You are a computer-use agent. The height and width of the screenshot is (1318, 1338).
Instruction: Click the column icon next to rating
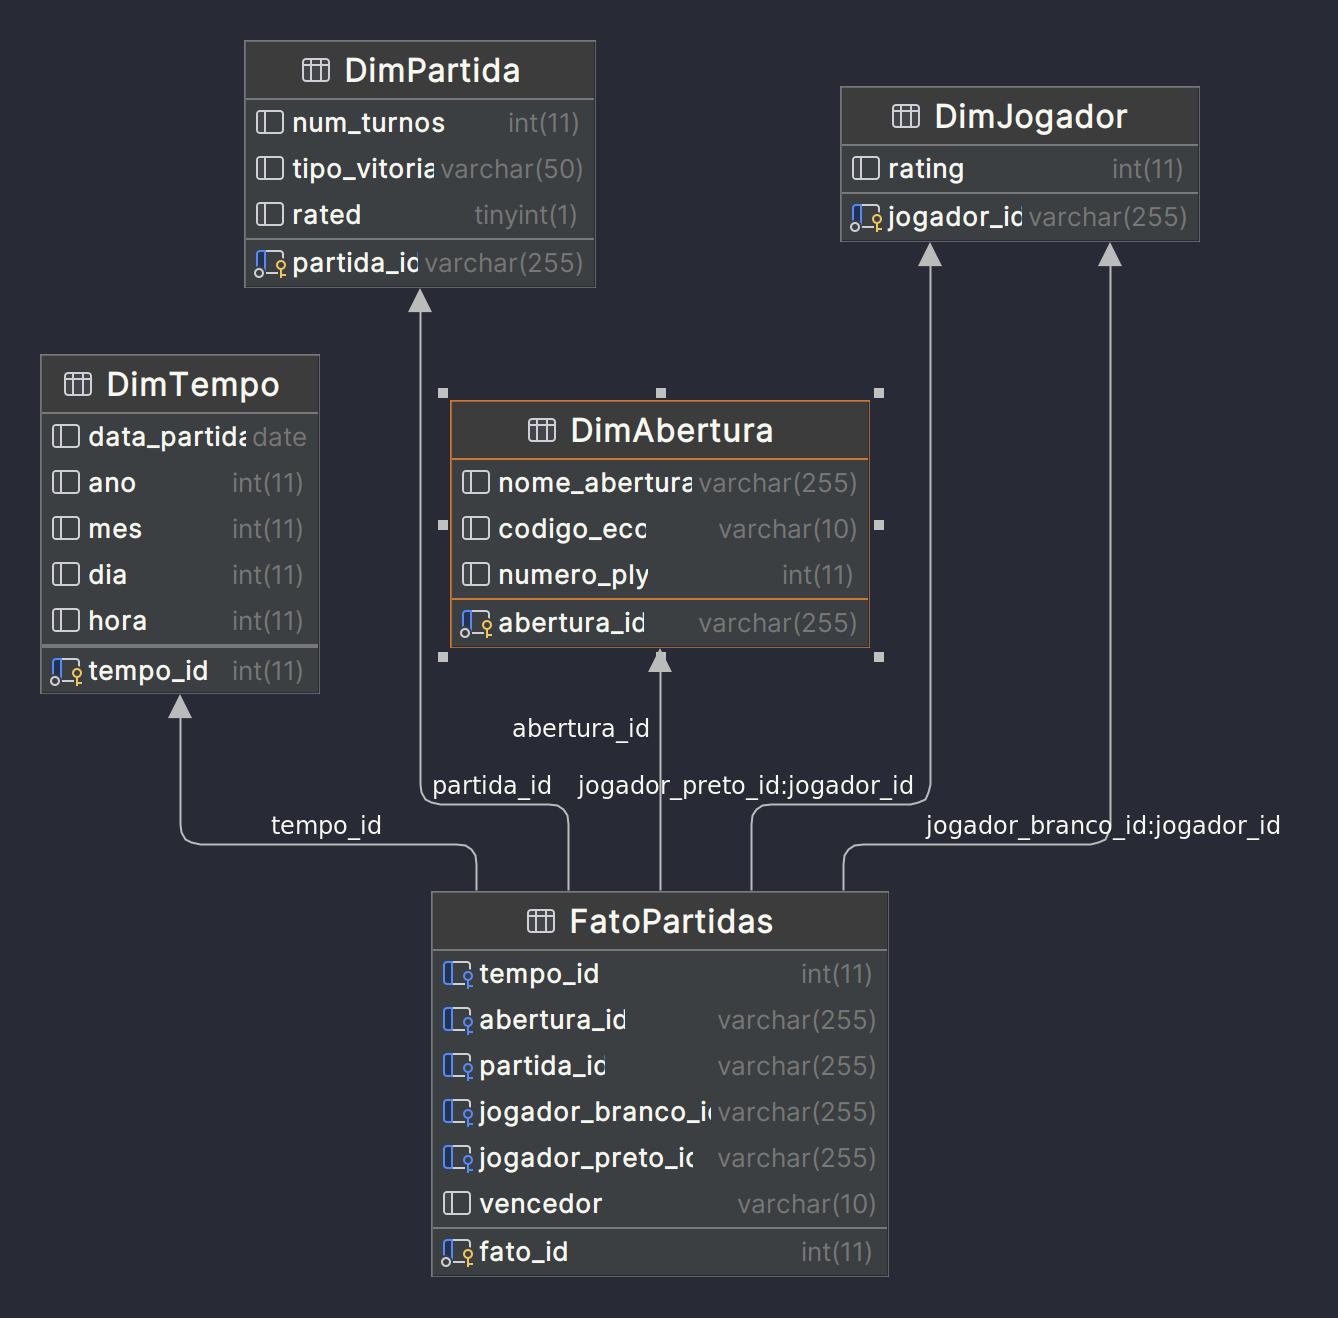(866, 168)
